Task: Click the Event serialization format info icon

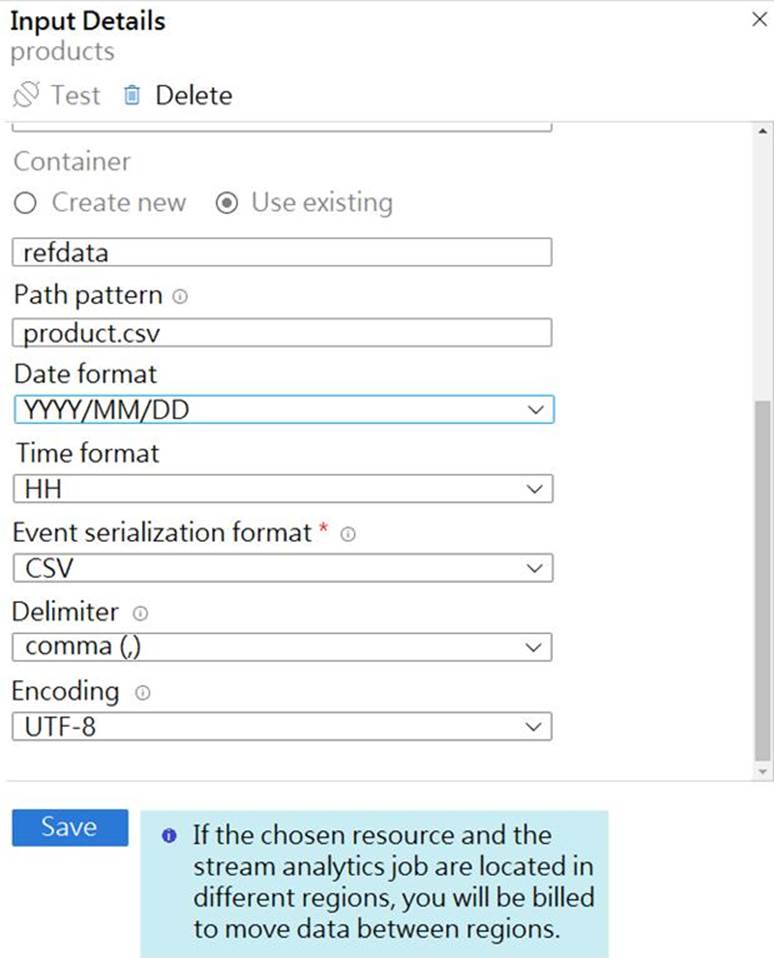Action: click(348, 535)
